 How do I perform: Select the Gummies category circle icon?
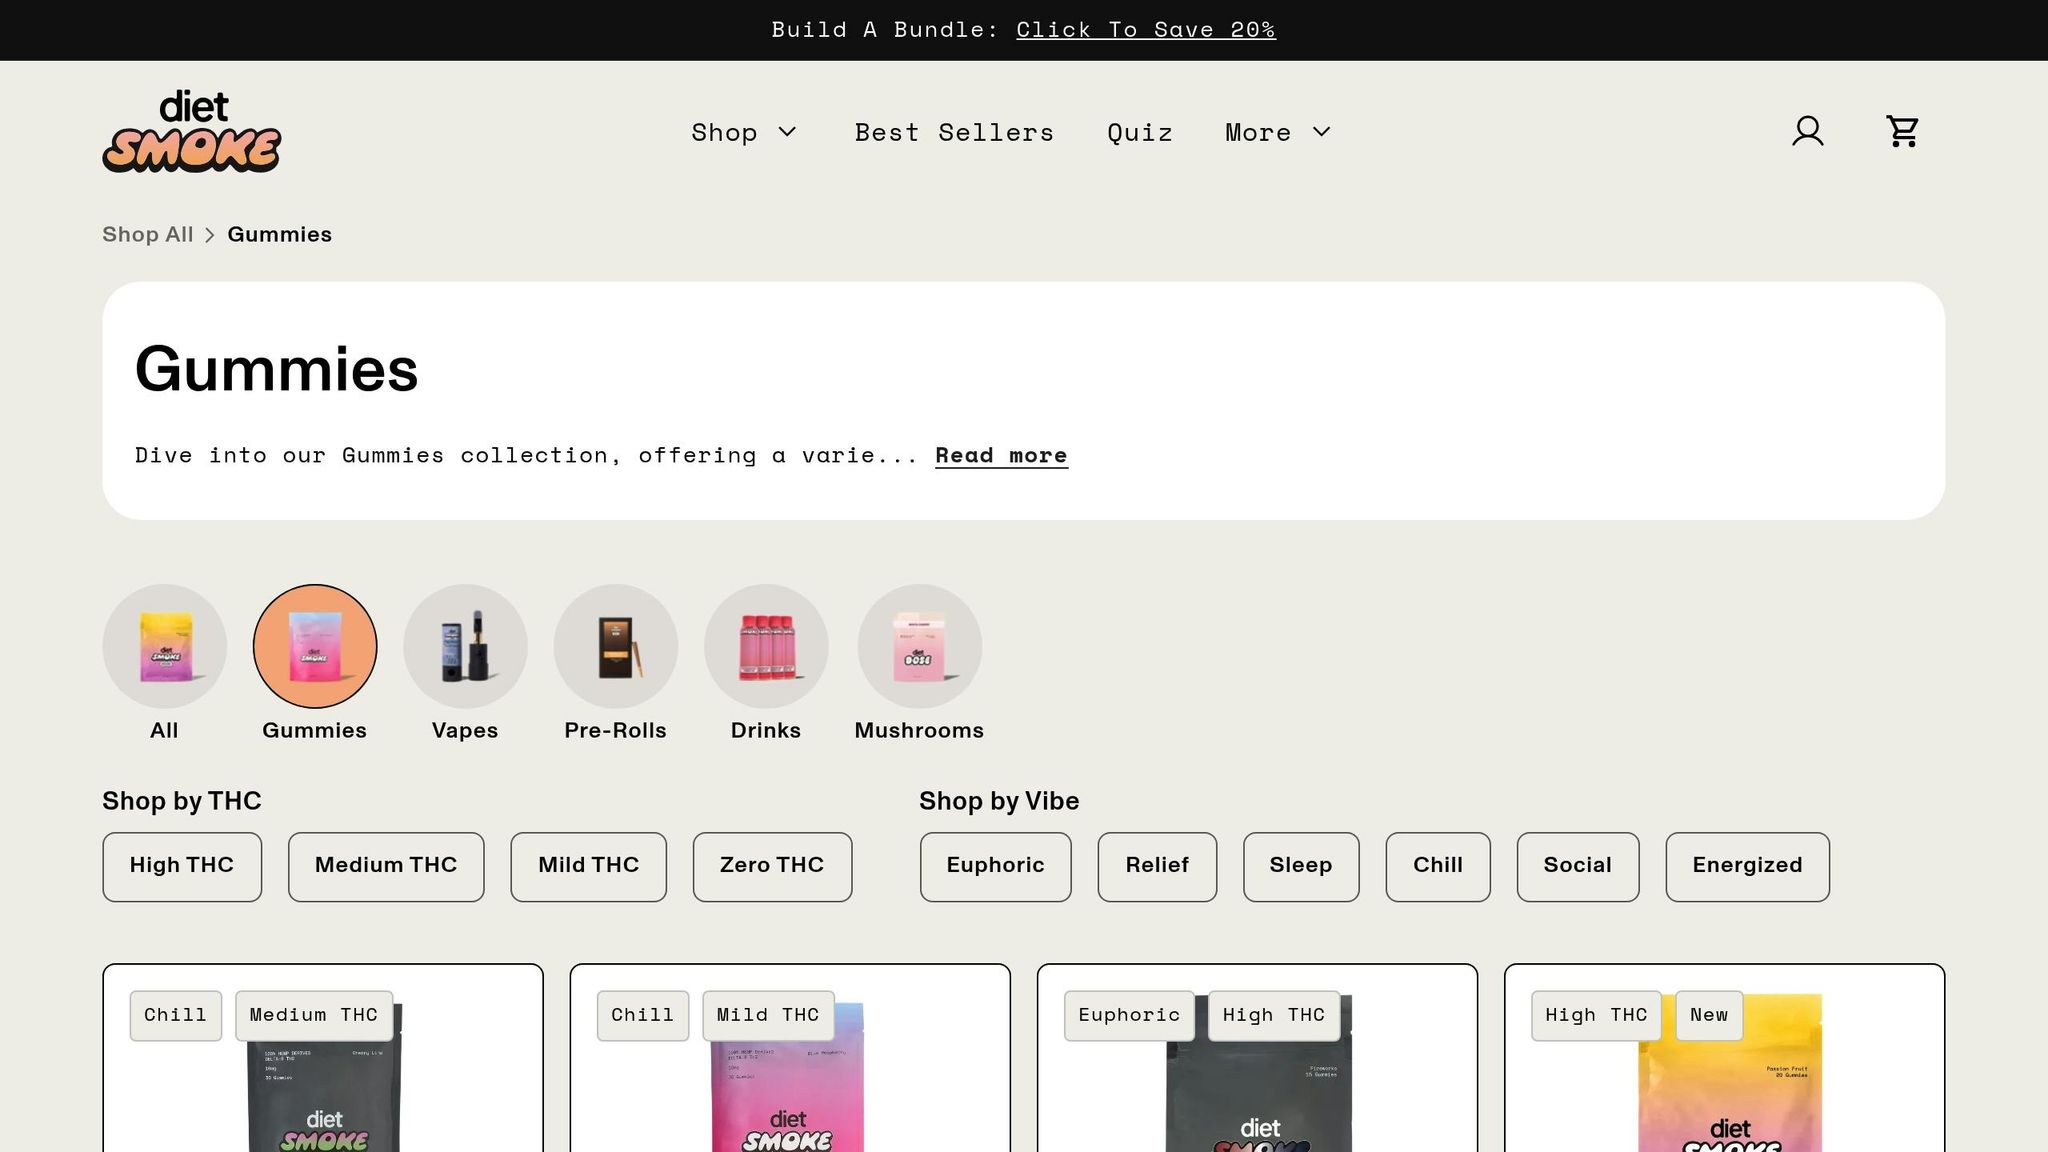[315, 646]
